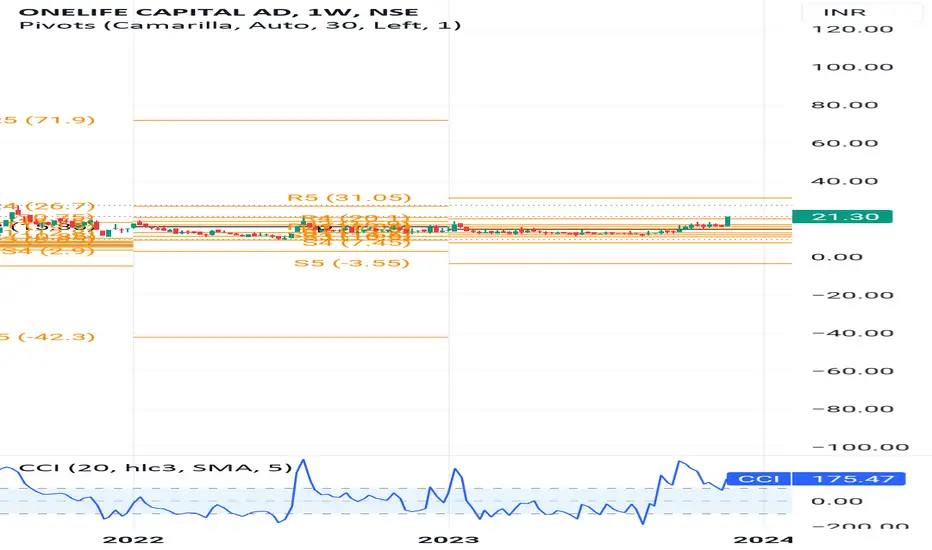Select the Pivots Camarilla indicator legend
The image size is (932, 550).
pos(240,26)
